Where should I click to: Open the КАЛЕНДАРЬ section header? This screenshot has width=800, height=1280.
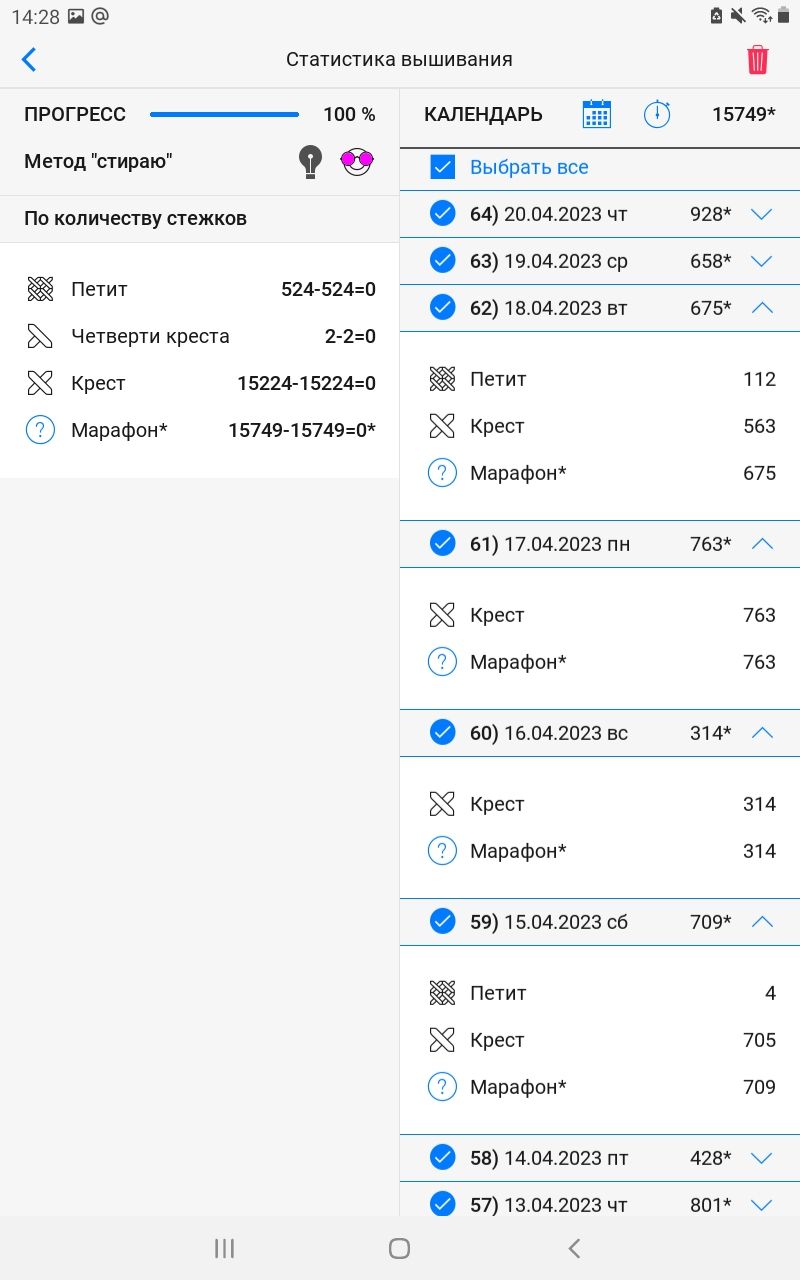pyautogui.click(x=483, y=114)
